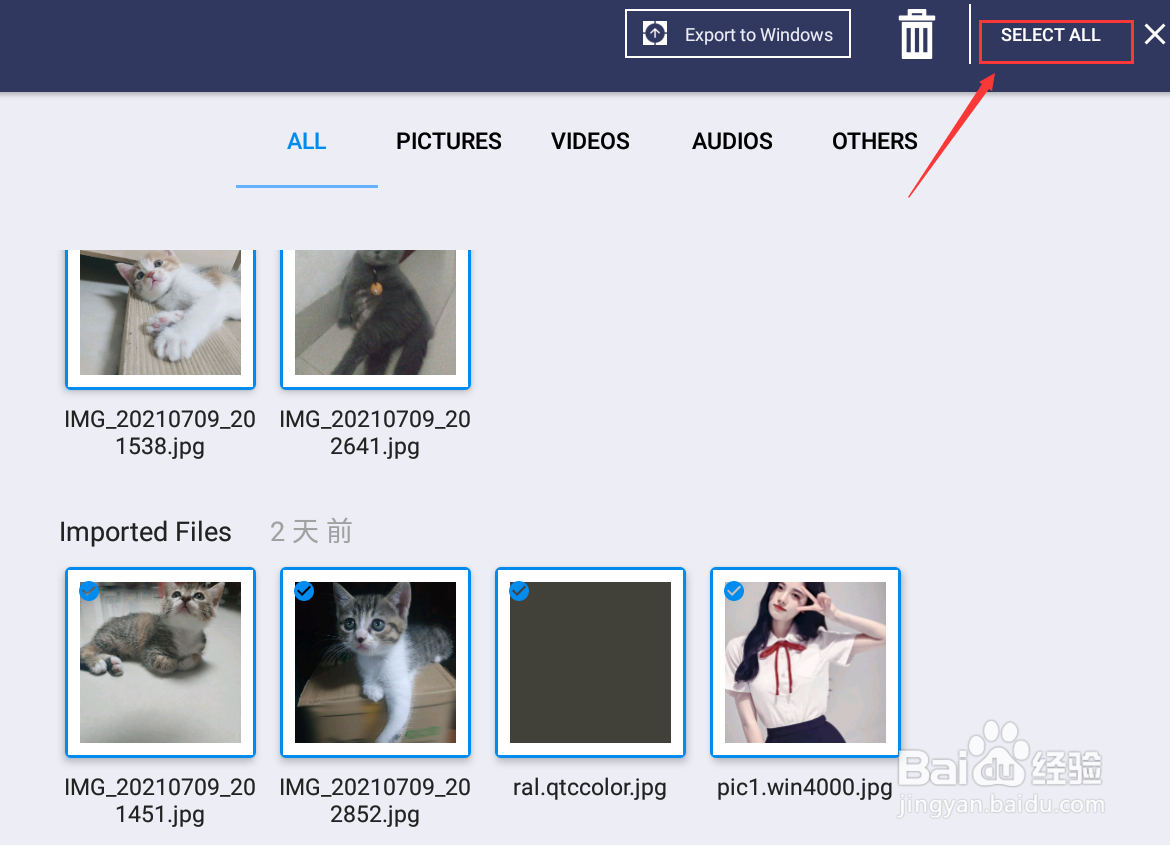This screenshot has height=845, width=1170.
Task: Close the file manager with the X icon
Action: coord(1155,33)
